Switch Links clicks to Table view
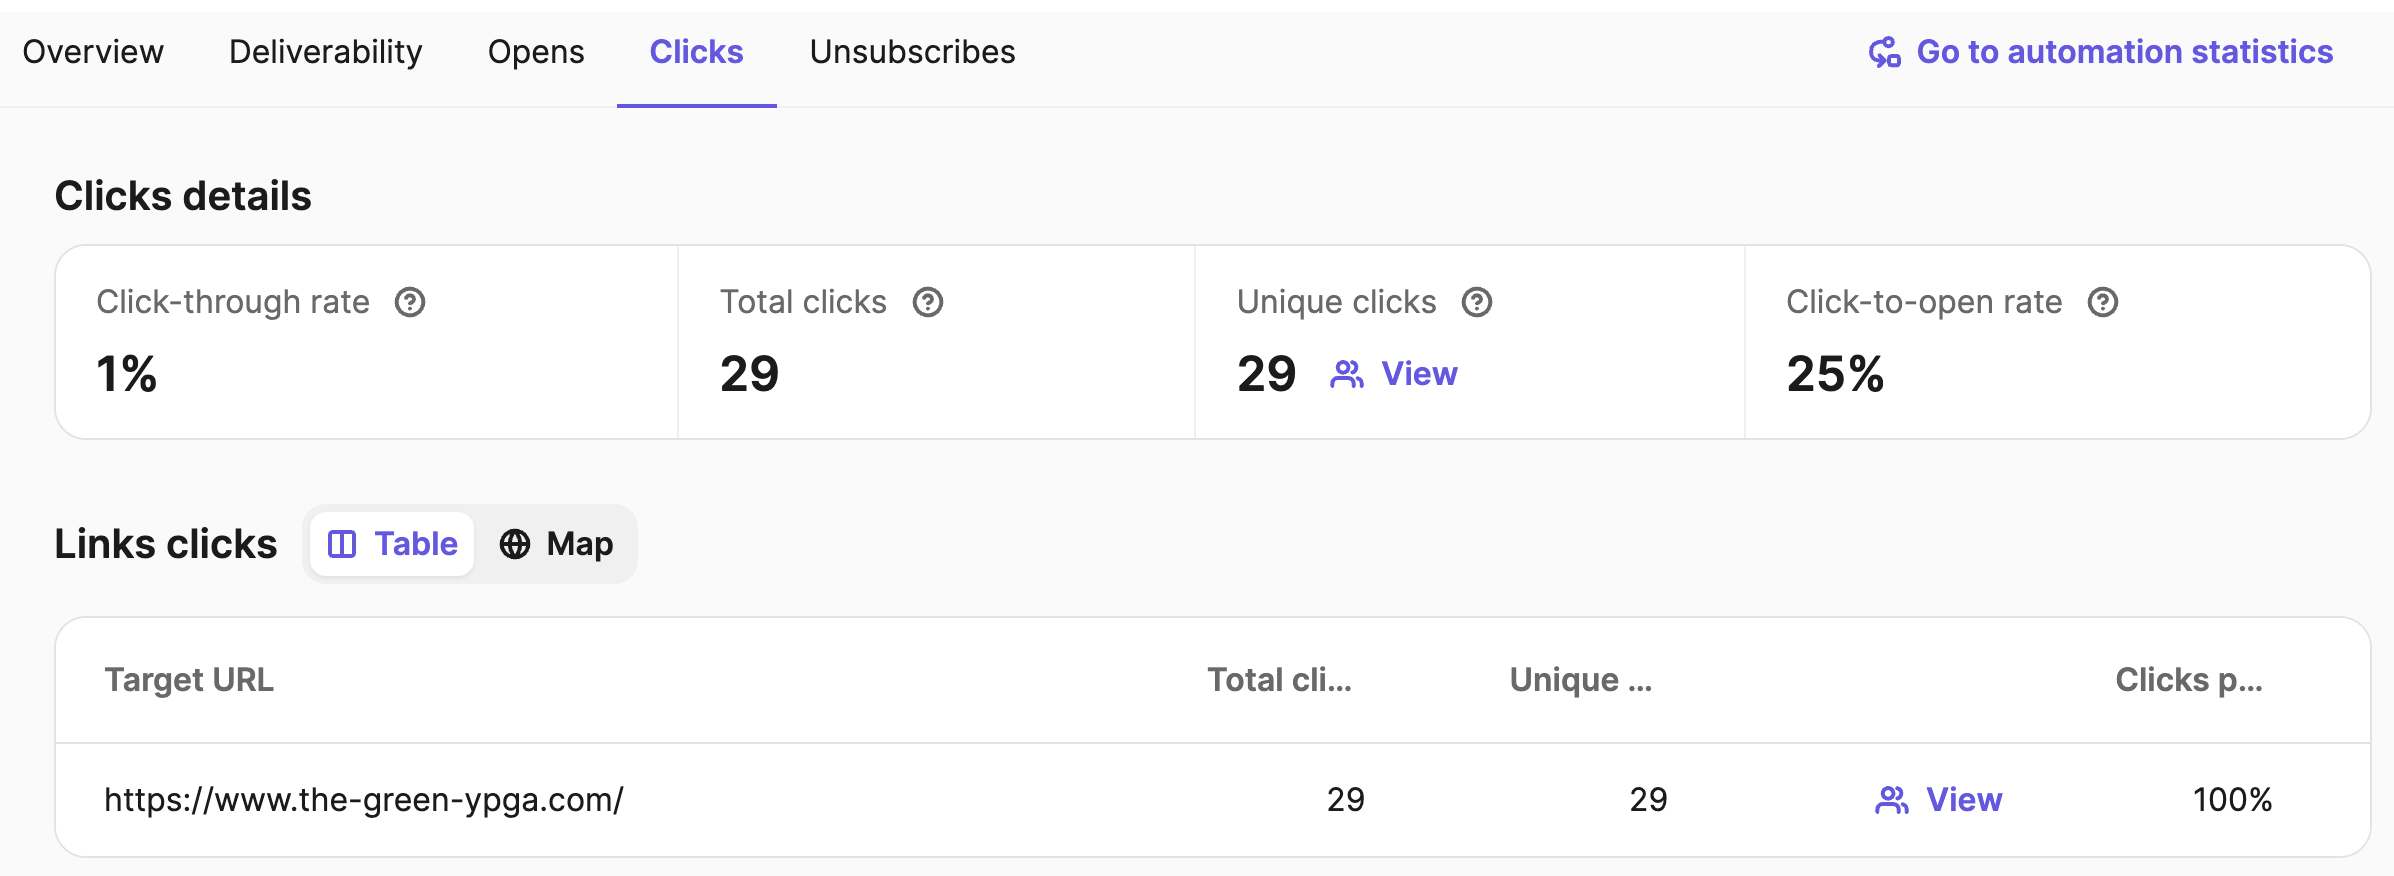Screen dimensions: 2394x876 coord(393,544)
